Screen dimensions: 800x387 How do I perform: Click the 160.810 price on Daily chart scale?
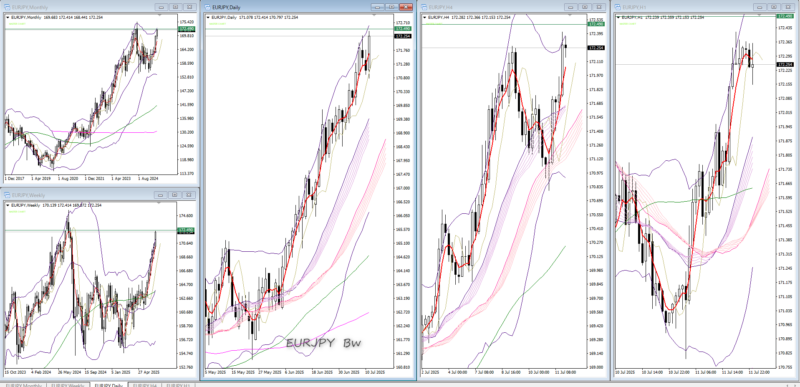coord(403,367)
